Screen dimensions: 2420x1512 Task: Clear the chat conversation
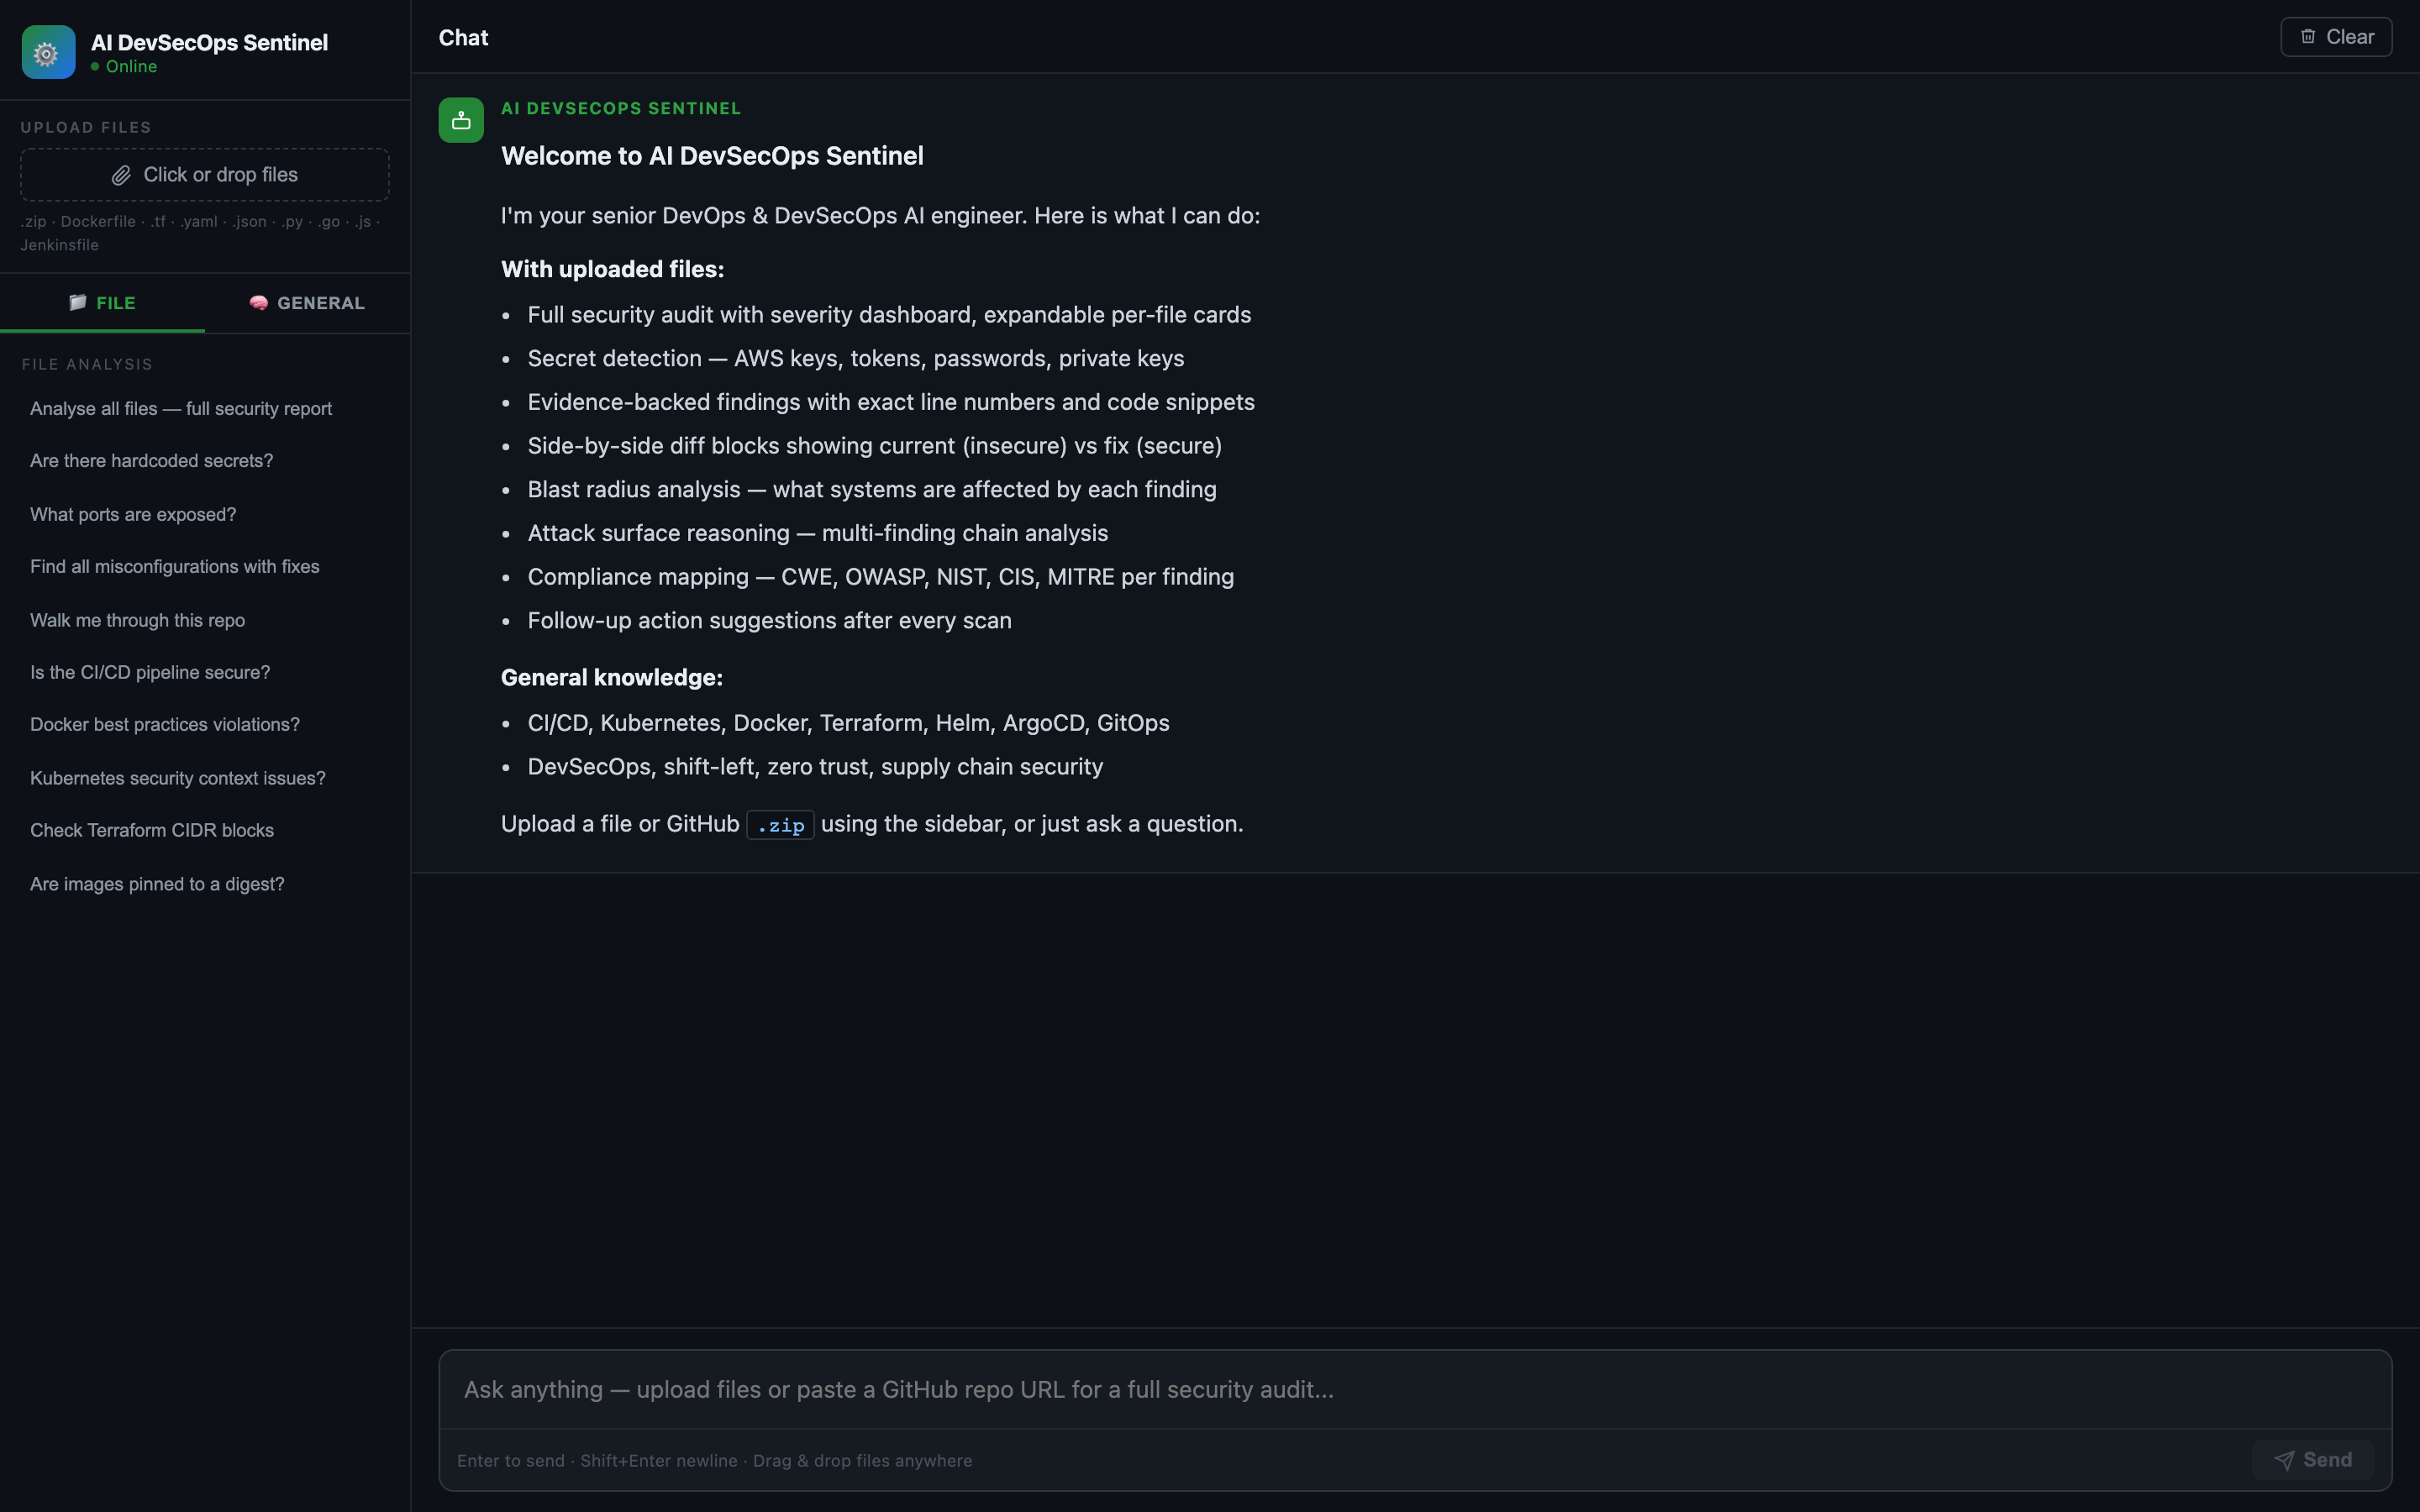pos(2336,37)
